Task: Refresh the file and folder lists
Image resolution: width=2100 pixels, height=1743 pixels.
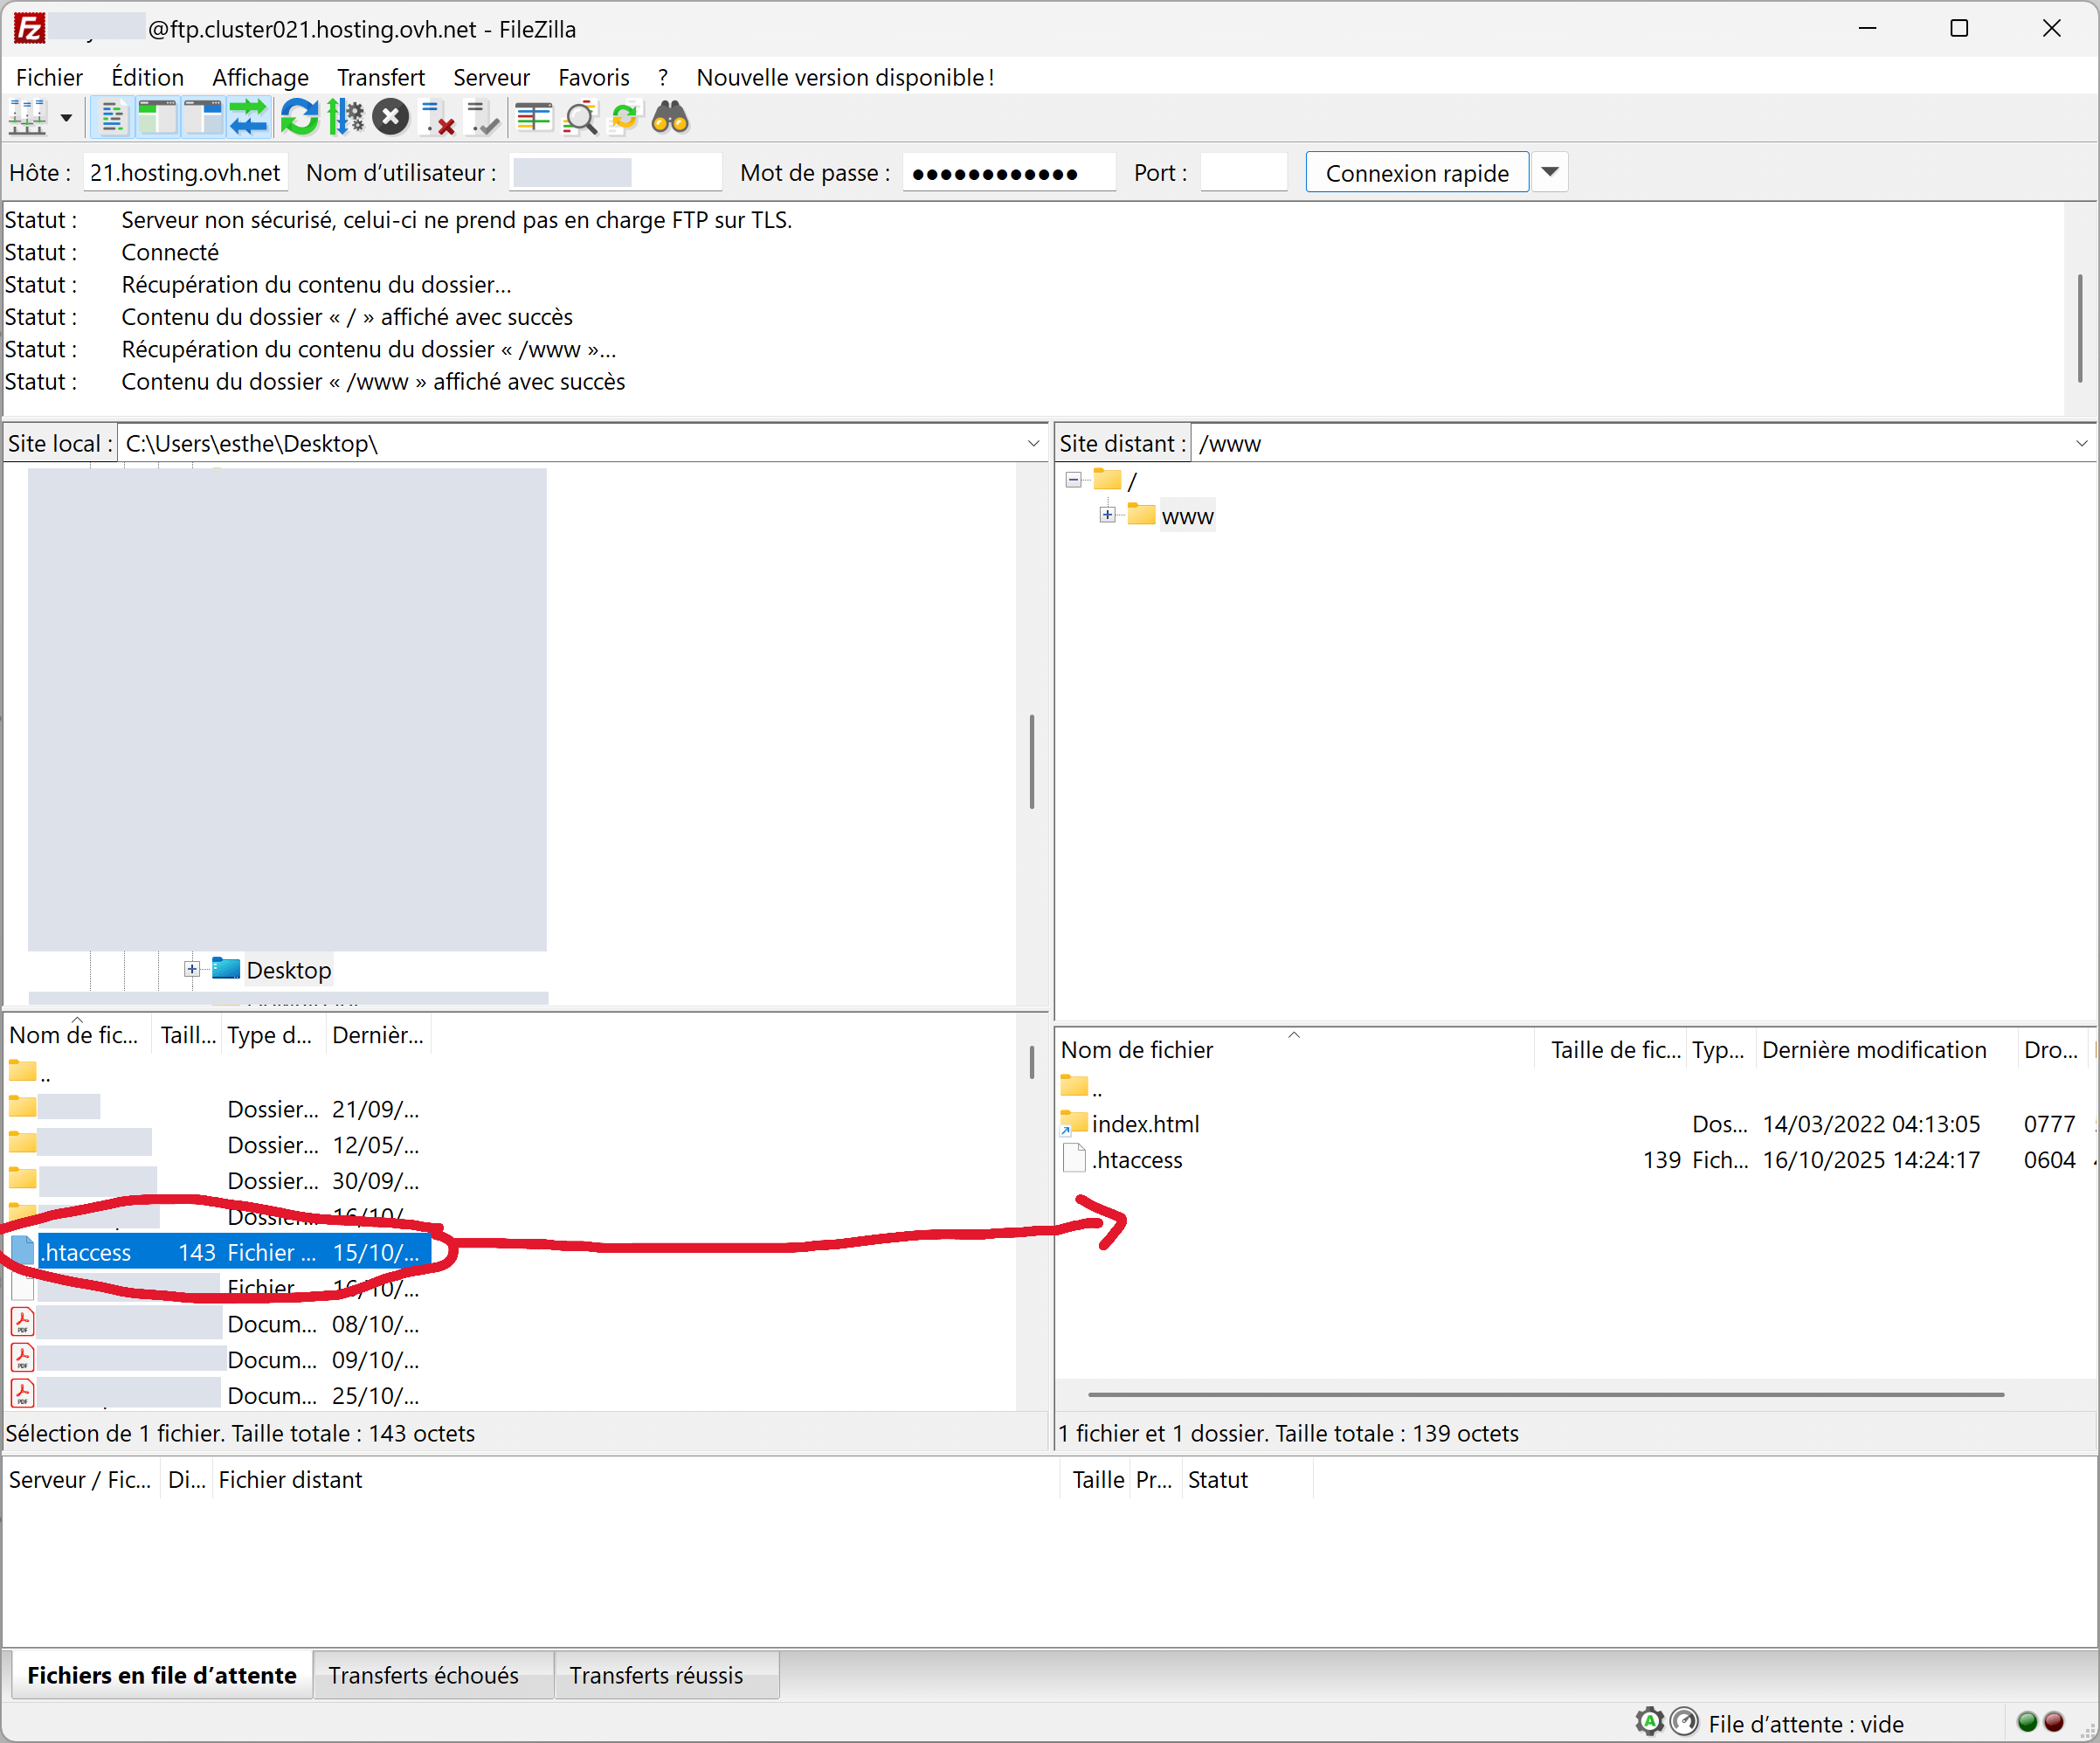Action: [x=298, y=118]
